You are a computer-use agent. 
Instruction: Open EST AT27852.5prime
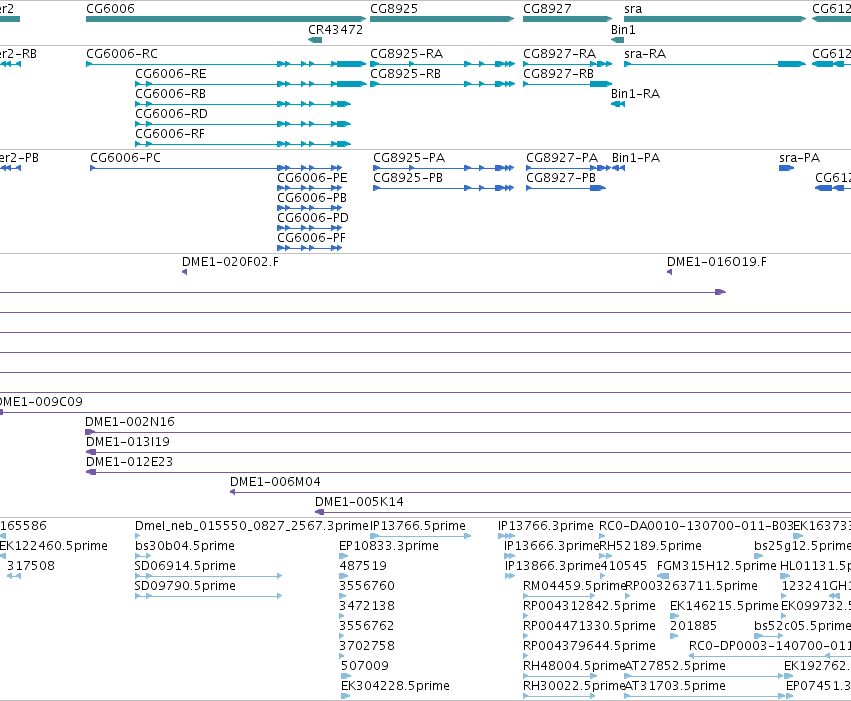click(x=675, y=667)
